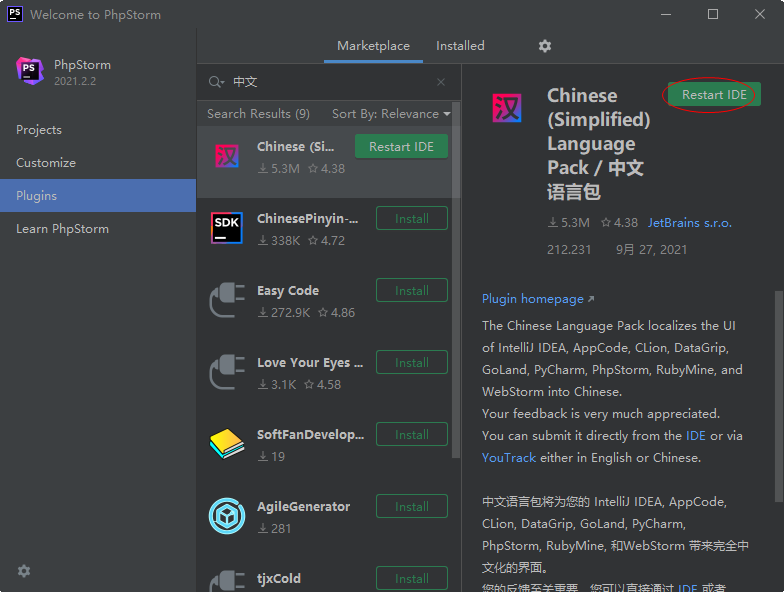Click Restart IDE in the details pane
This screenshot has height=592, width=784.
tap(714, 94)
